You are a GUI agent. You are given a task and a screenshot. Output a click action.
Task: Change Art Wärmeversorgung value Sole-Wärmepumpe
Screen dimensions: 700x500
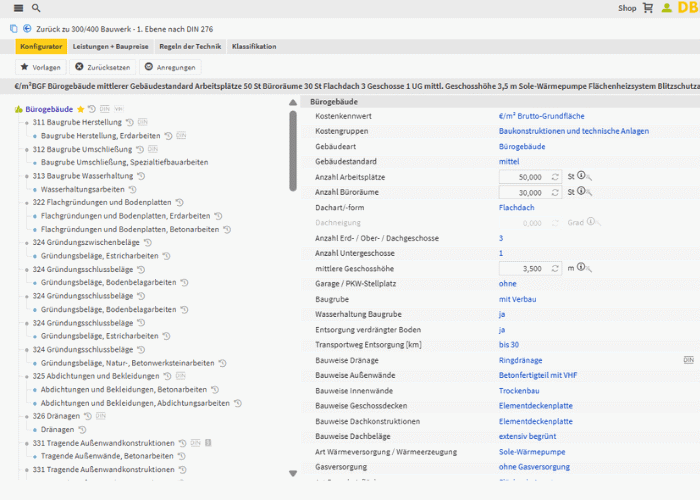point(532,452)
